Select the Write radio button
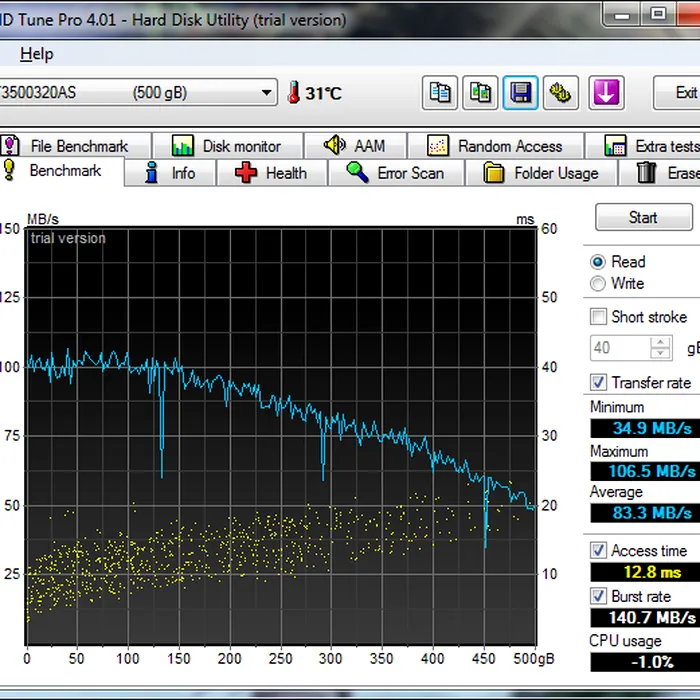Screen dimensions: 700x700 click(x=597, y=283)
